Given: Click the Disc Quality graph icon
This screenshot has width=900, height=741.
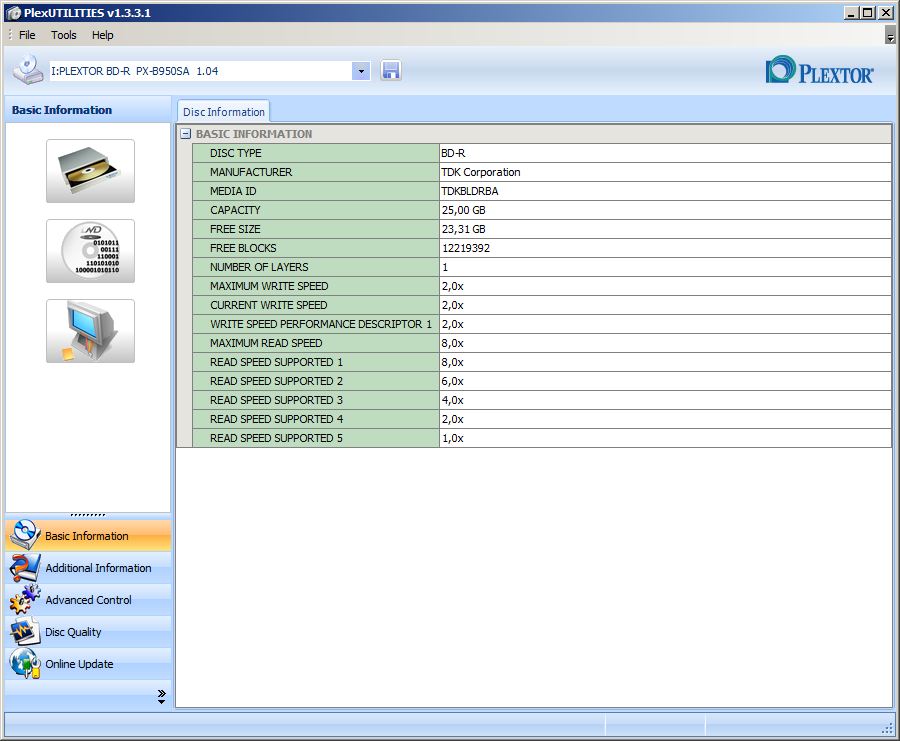Looking at the screenshot, I should (25, 631).
